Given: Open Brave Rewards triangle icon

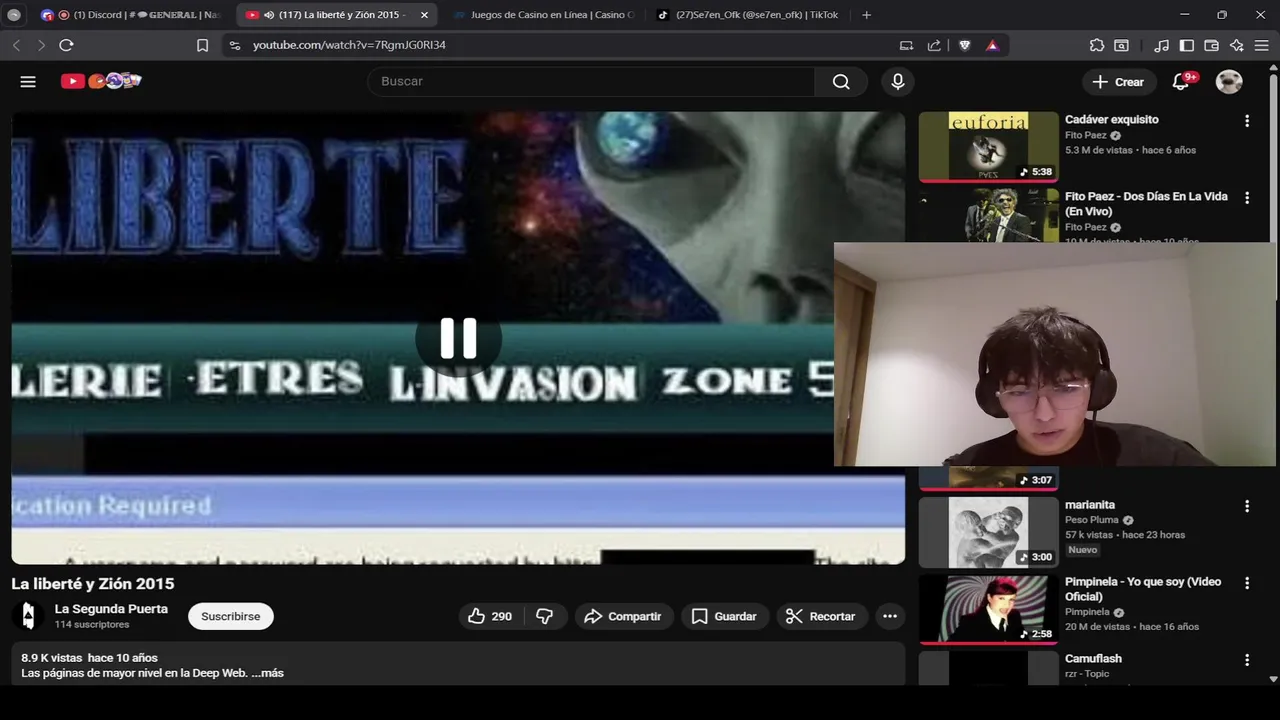Looking at the screenshot, I should 992,45.
